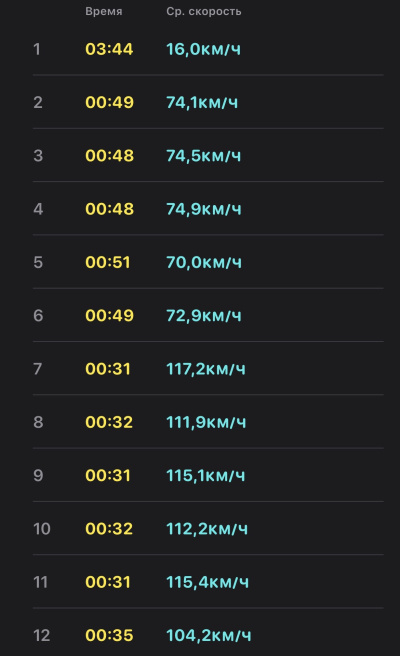The width and height of the screenshot is (400, 656).
Task: Select lap 1 row with time 03:44
Action: pos(208,49)
